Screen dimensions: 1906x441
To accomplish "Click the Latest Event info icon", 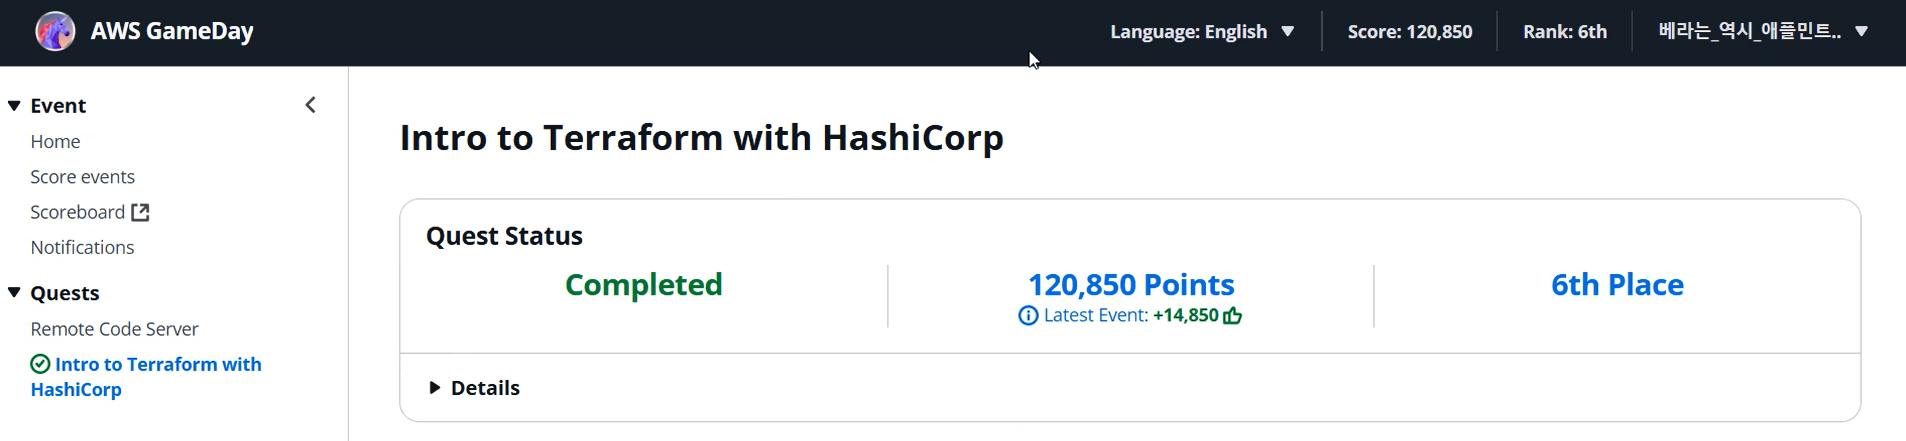I will pyautogui.click(x=1028, y=316).
